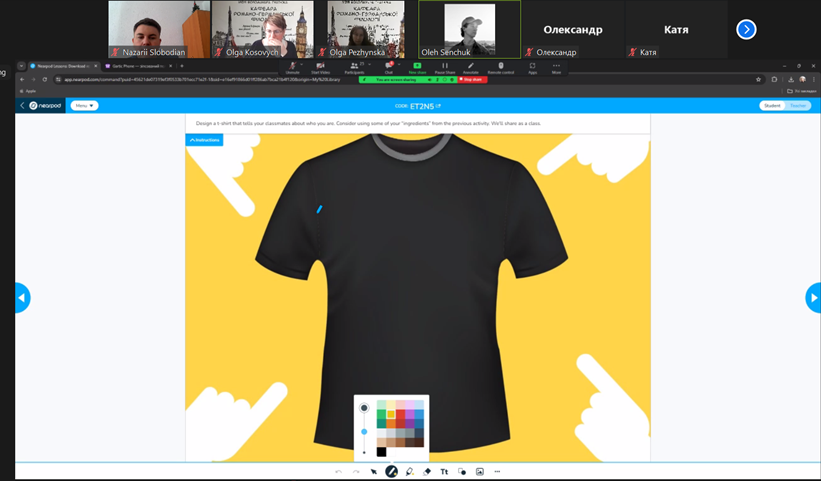821x481 pixels.
Task: Select the arrow pointer tool
Action: pyautogui.click(x=374, y=472)
